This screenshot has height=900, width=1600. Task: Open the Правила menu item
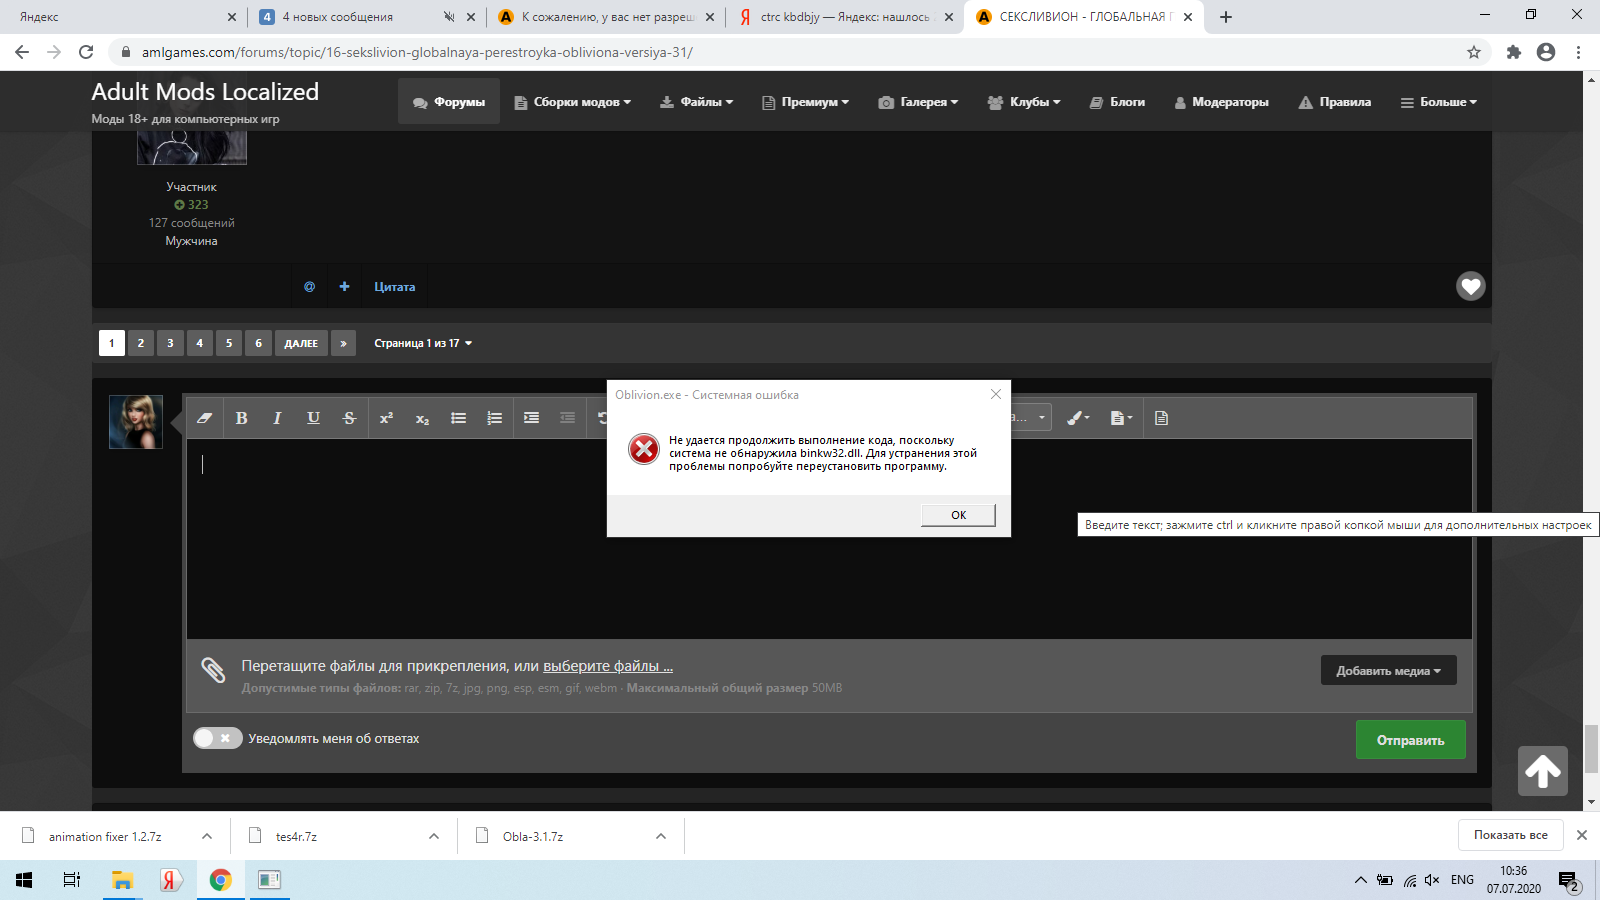1335,102
